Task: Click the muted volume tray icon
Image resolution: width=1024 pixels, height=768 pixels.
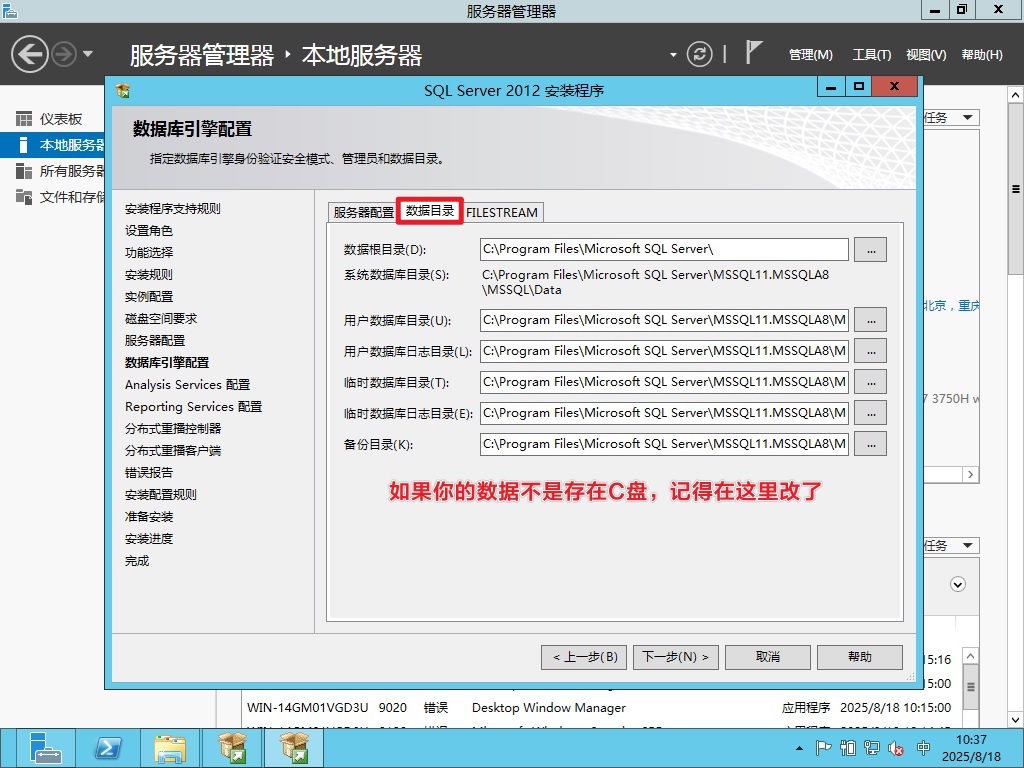Action: 896,748
